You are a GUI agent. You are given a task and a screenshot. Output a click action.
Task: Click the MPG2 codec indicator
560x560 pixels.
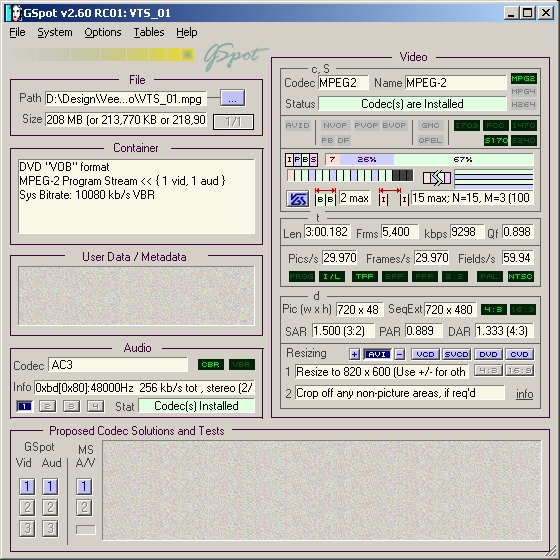[x=523, y=79]
